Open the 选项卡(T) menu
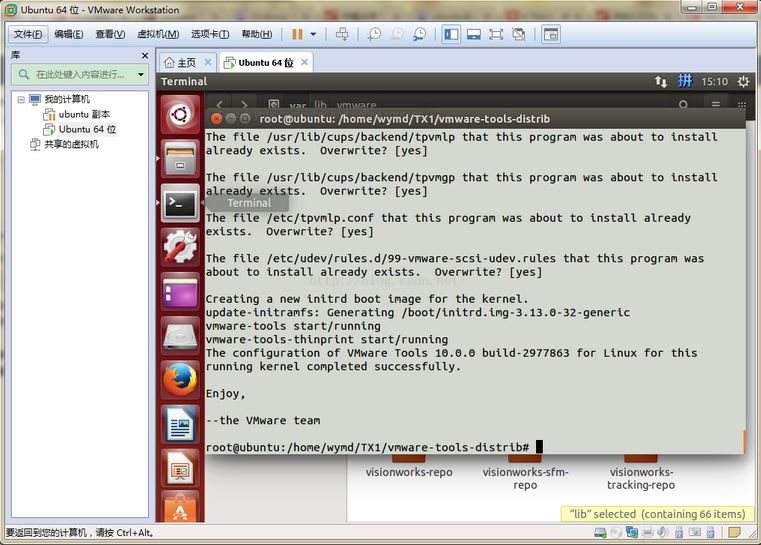Image resolution: width=761 pixels, height=545 pixels. tap(210, 34)
